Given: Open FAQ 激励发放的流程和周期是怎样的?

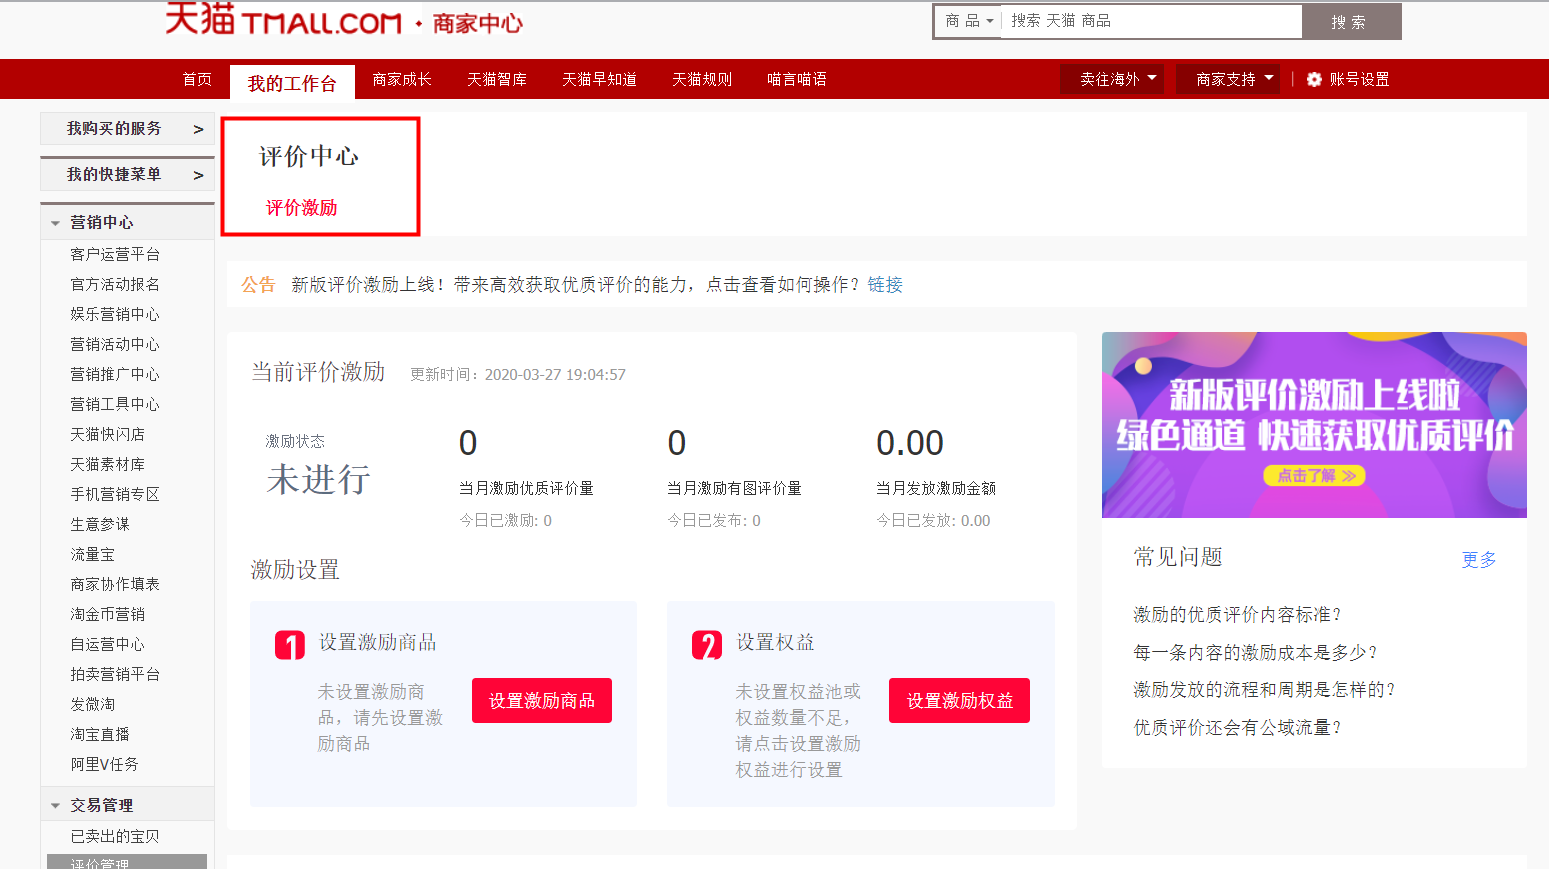Looking at the screenshot, I should coord(1264,690).
